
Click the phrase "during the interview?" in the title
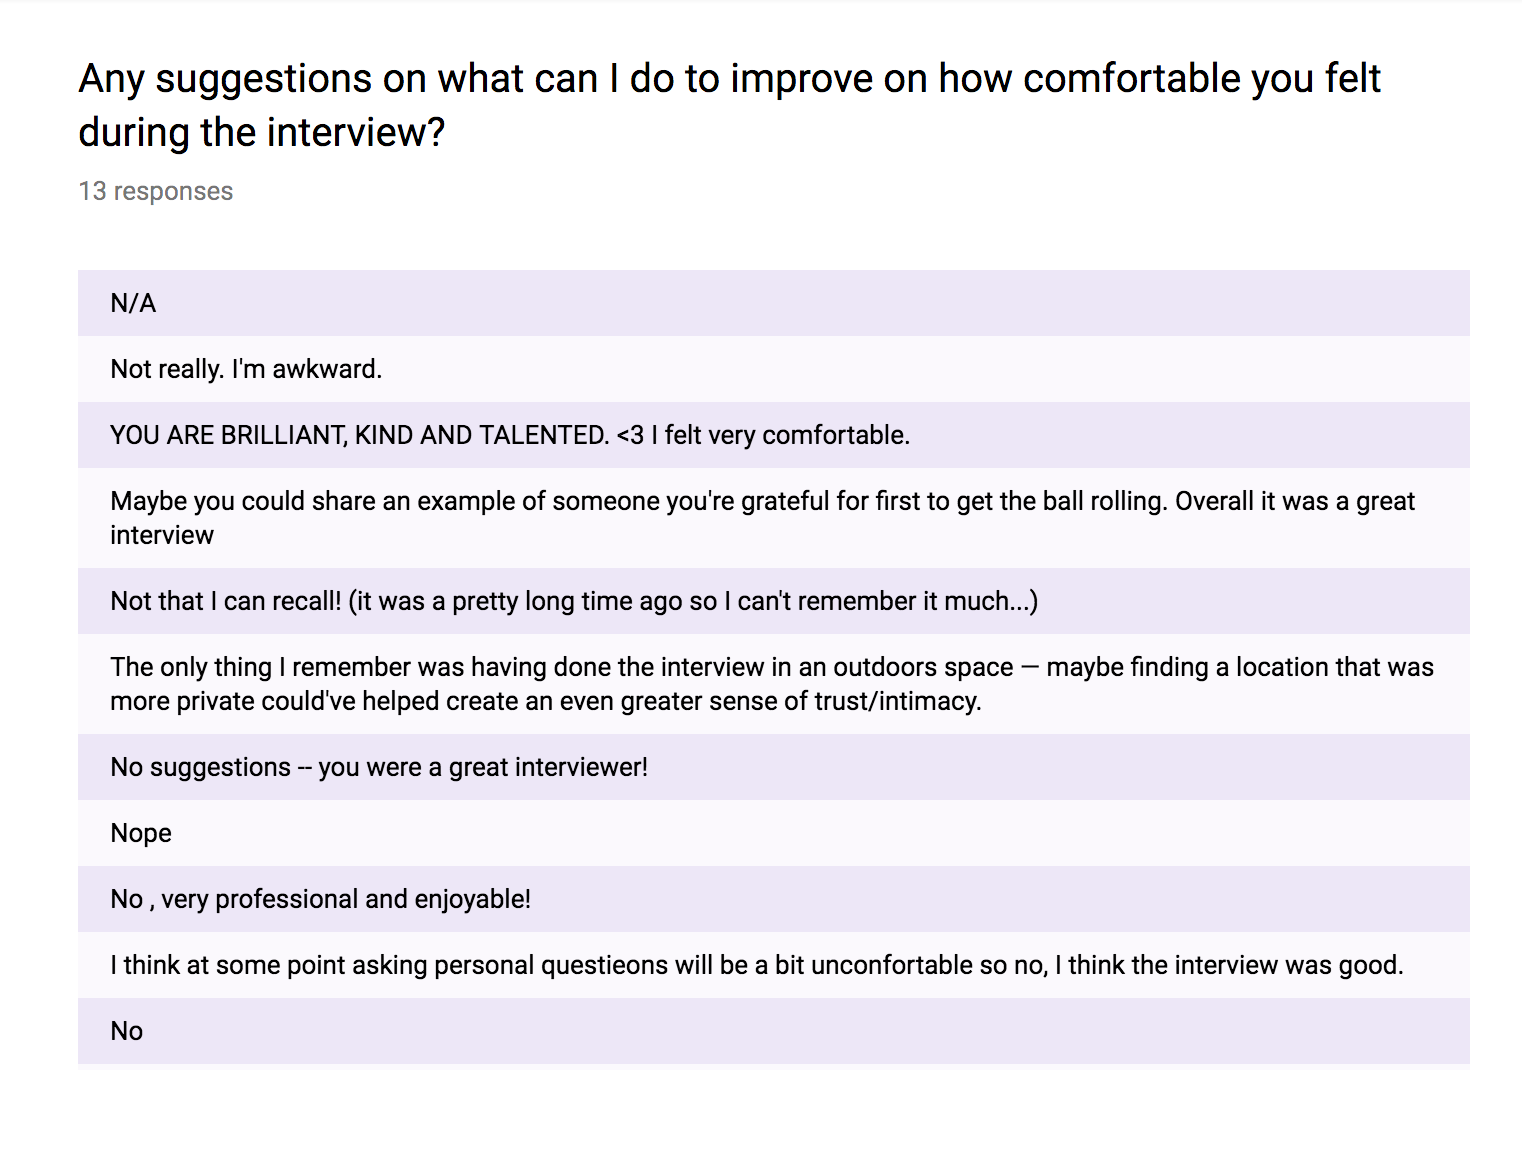click(x=262, y=133)
